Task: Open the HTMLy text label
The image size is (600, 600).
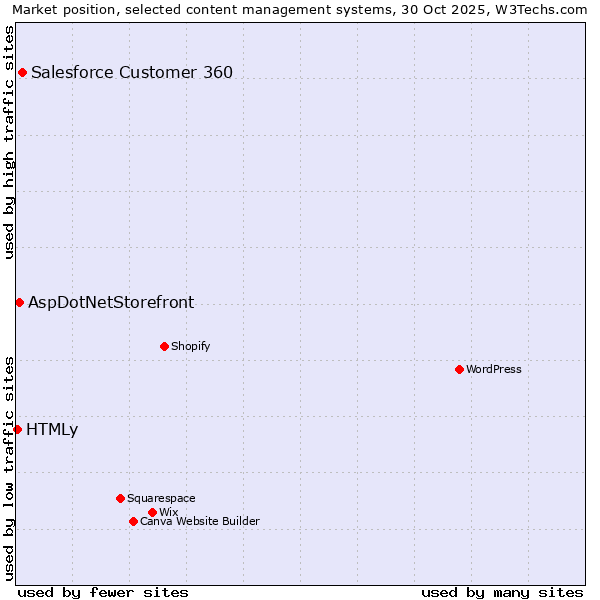Action: tap(52, 430)
